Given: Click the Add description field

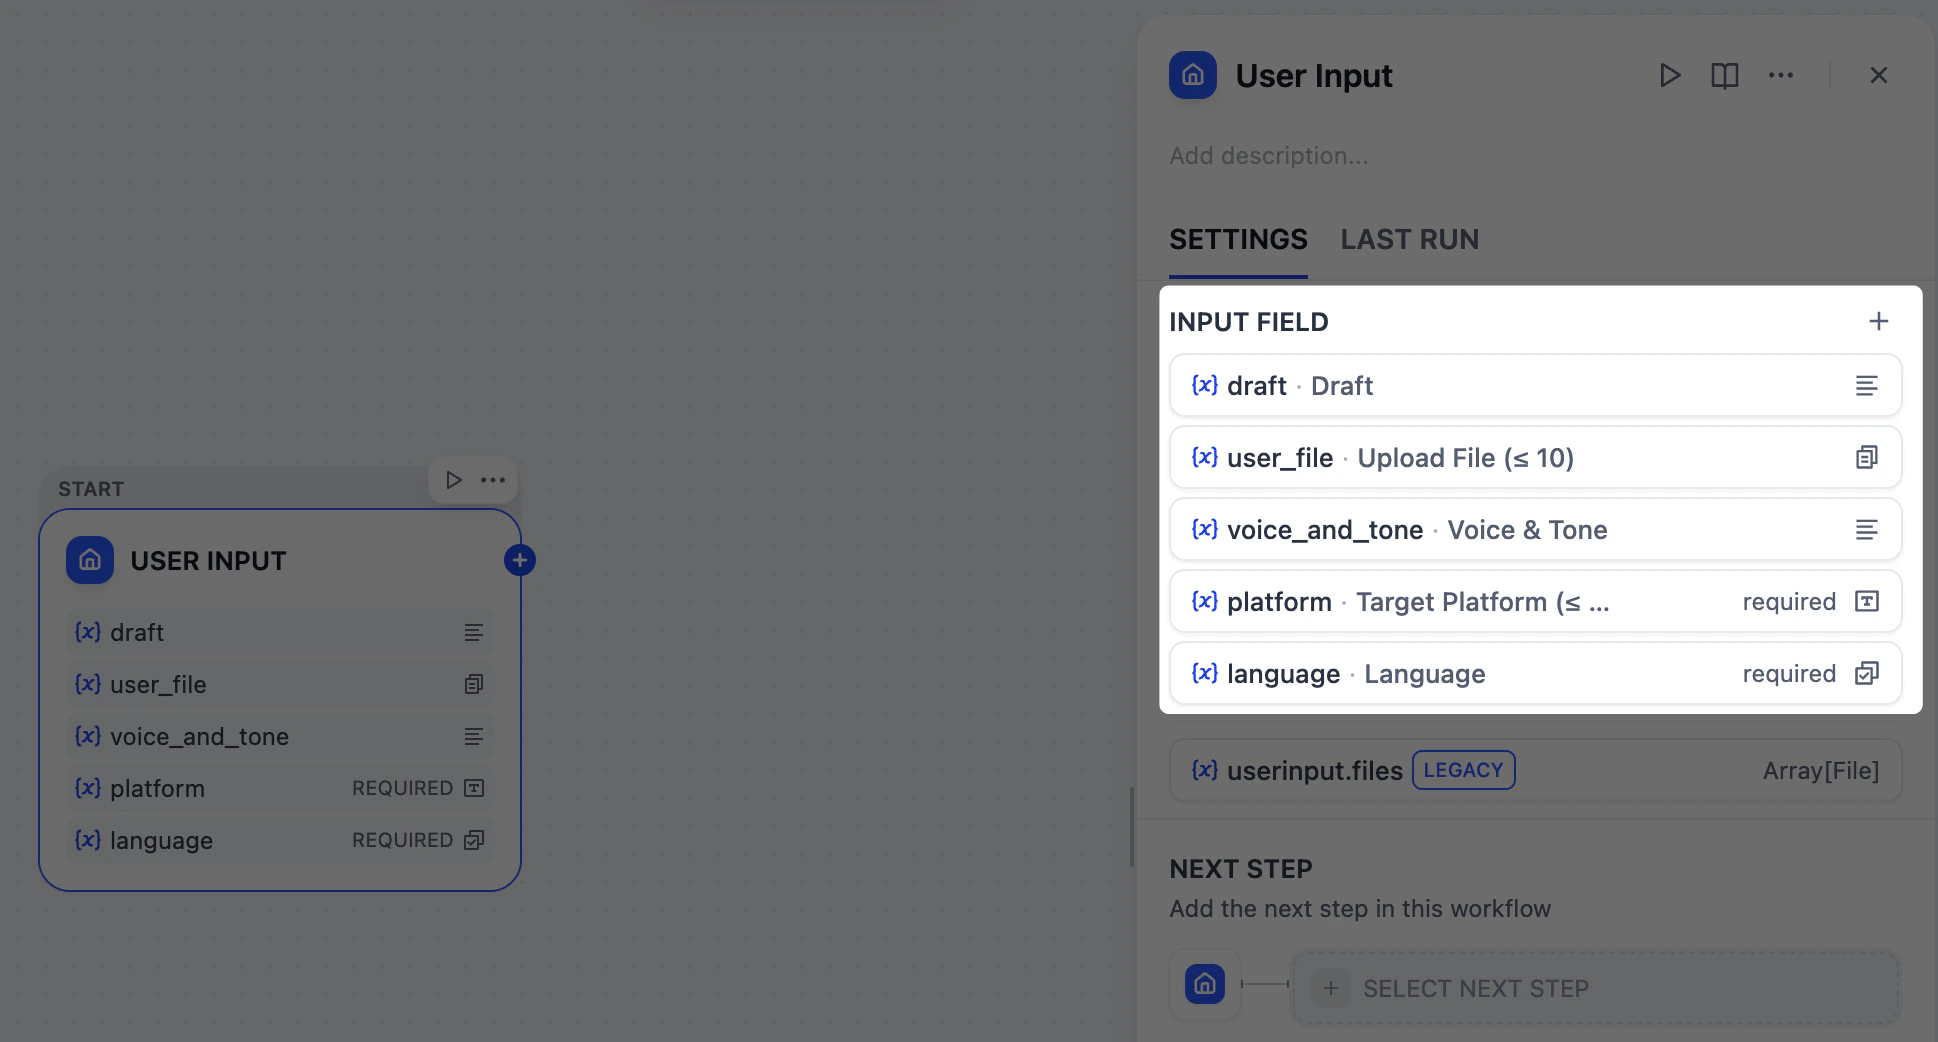Looking at the screenshot, I should click(1269, 155).
